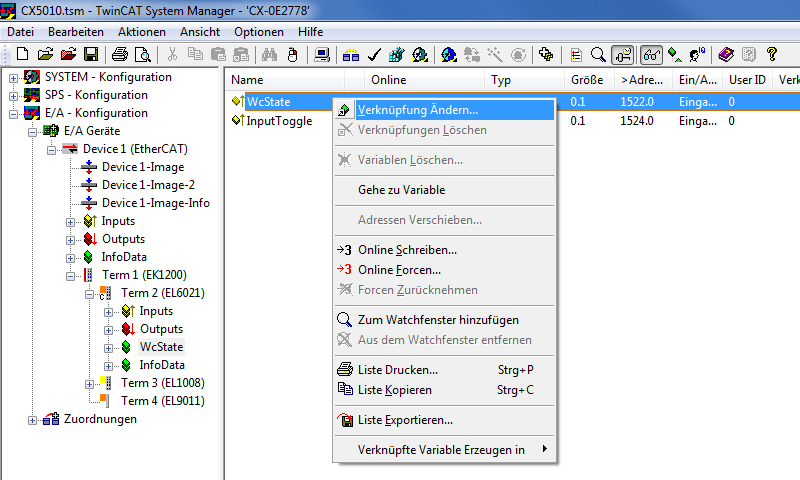The image size is (800, 480).
Task: Click the Generate Mappings toolbar icon
Action: 351,54
